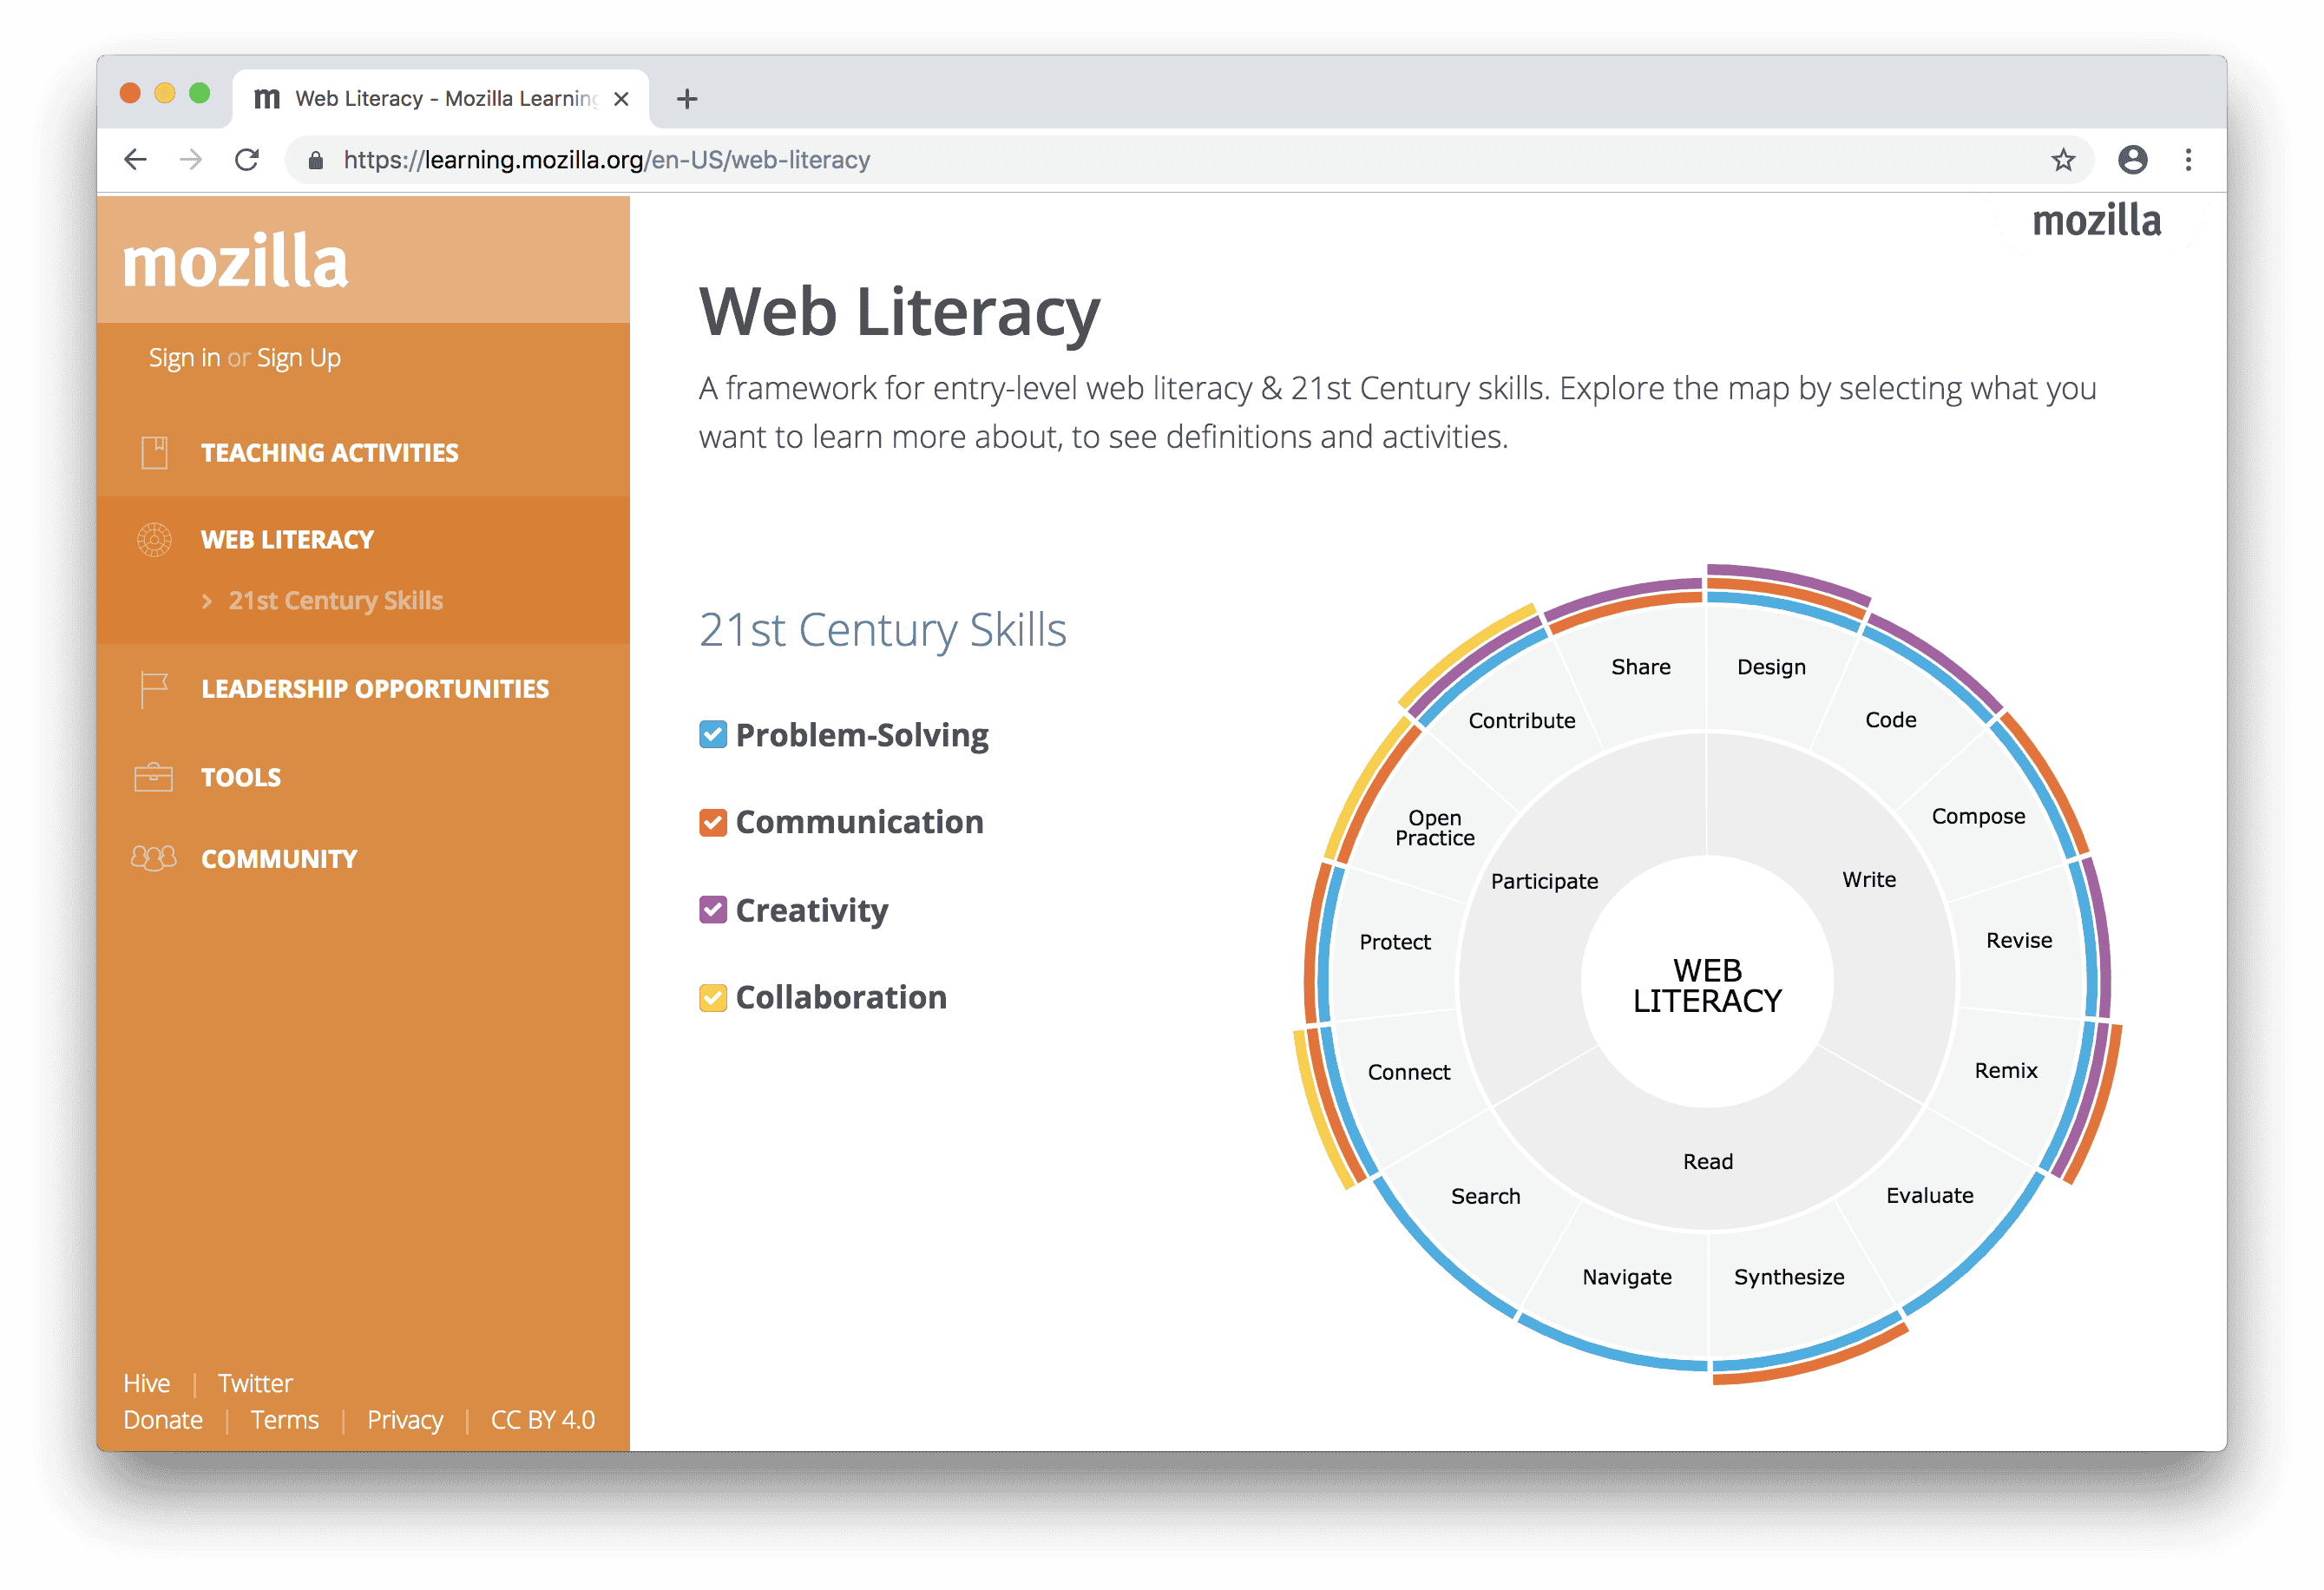This screenshot has width=2324, height=1590.
Task: Click the Web Literacy page heading
Action: [899, 313]
